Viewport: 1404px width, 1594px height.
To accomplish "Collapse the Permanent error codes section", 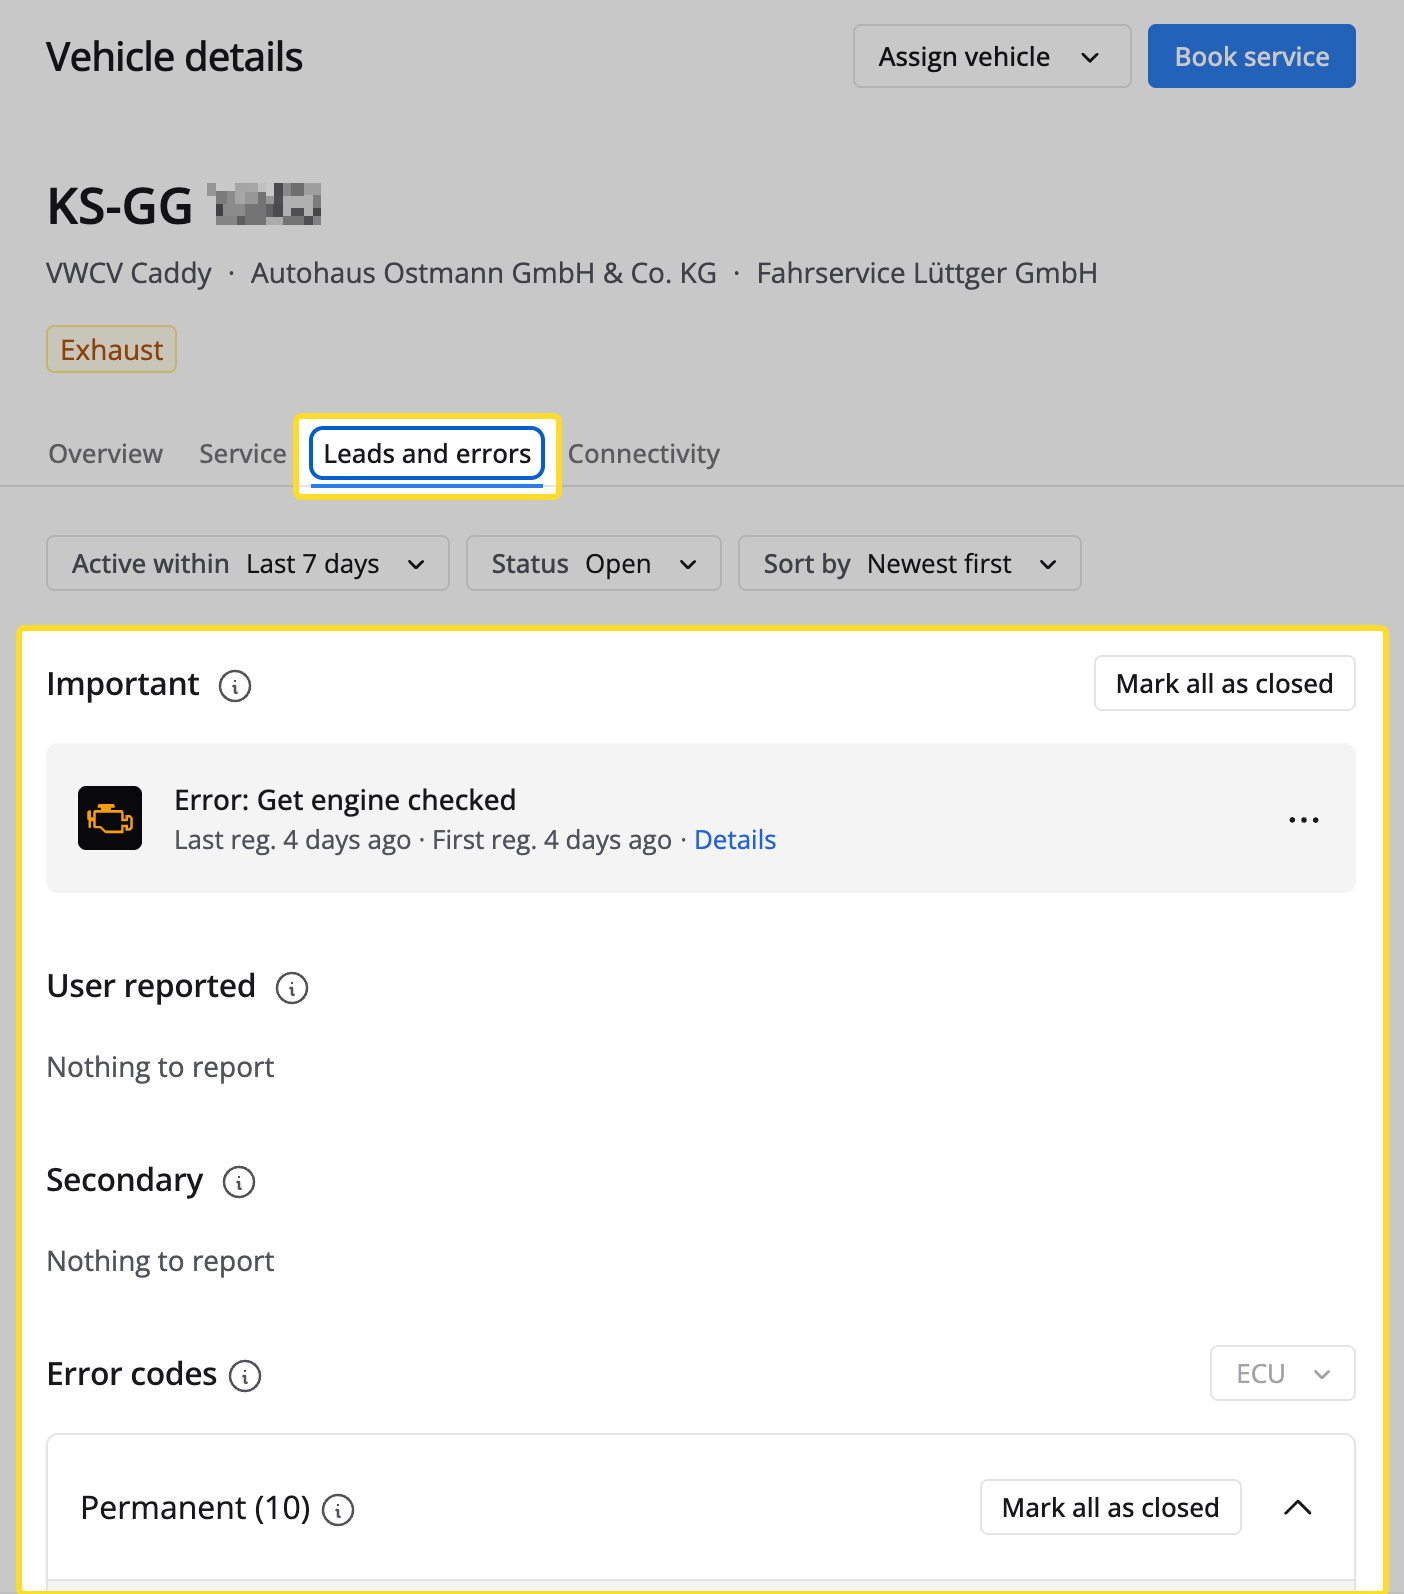I will [1297, 1508].
